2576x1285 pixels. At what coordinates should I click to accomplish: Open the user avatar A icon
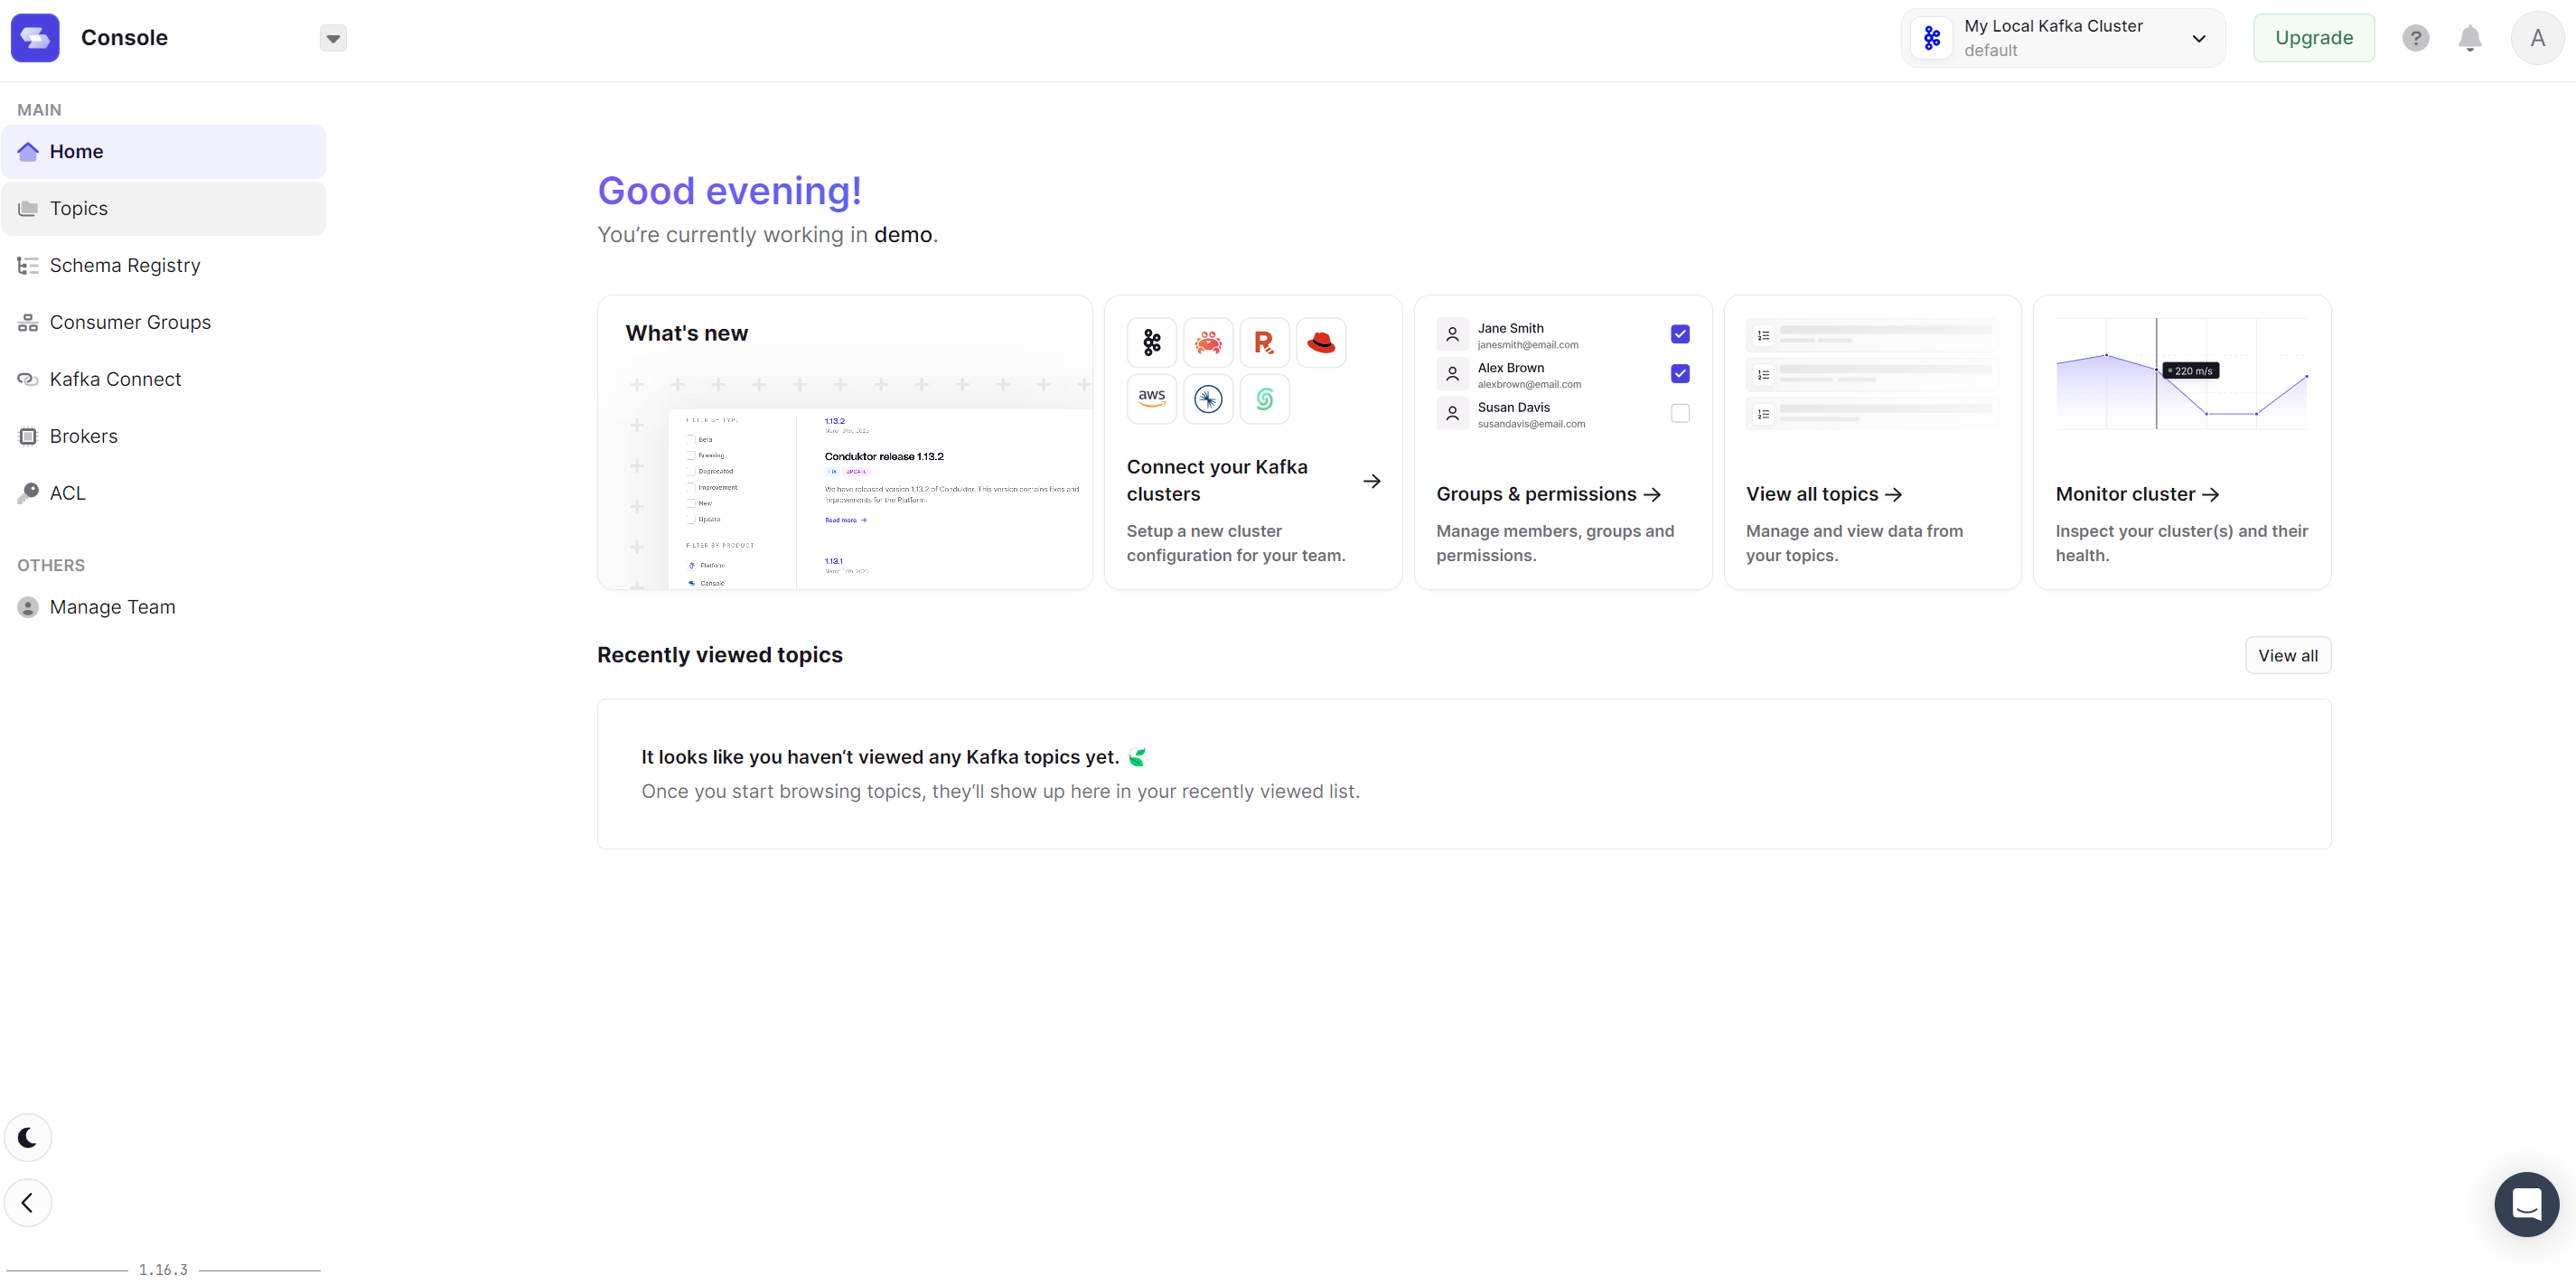(2537, 38)
